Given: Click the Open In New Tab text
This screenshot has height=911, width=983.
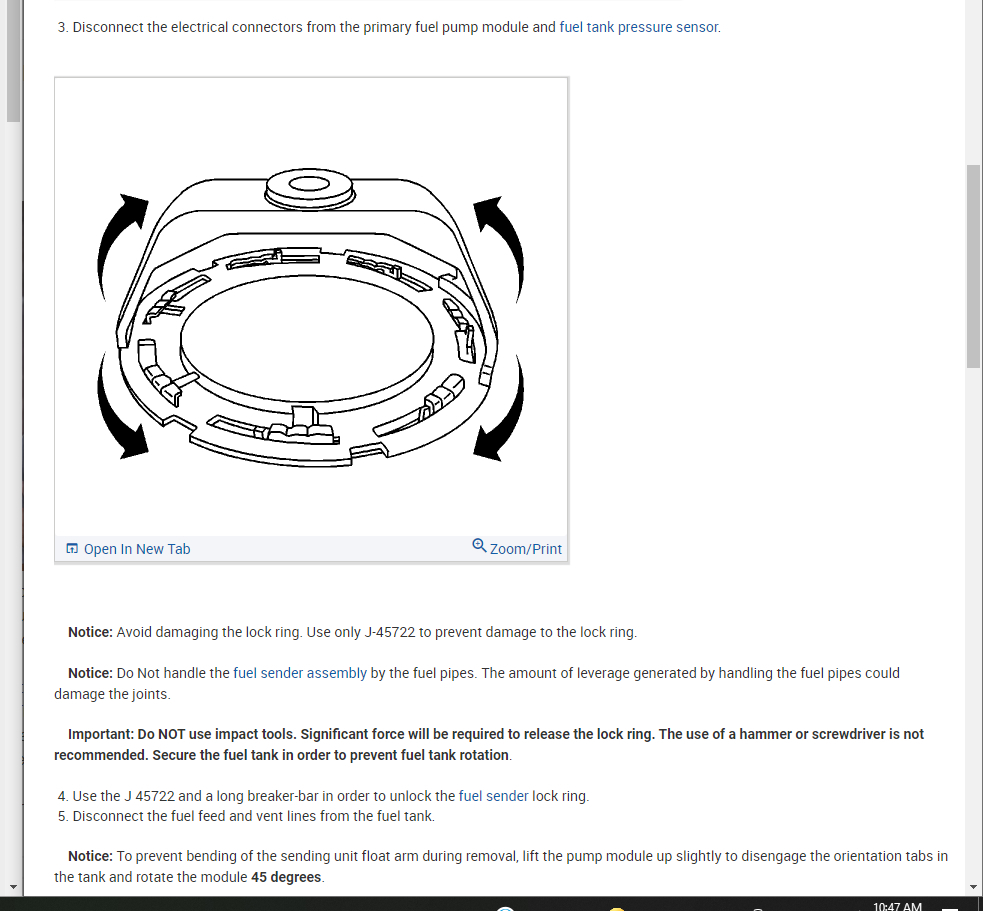Looking at the screenshot, I should pyautogui.click(x=137, y=549).
